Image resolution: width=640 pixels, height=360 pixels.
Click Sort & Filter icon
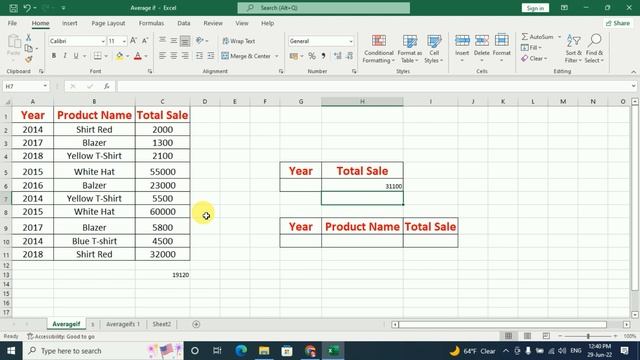(x=573, y=41)
